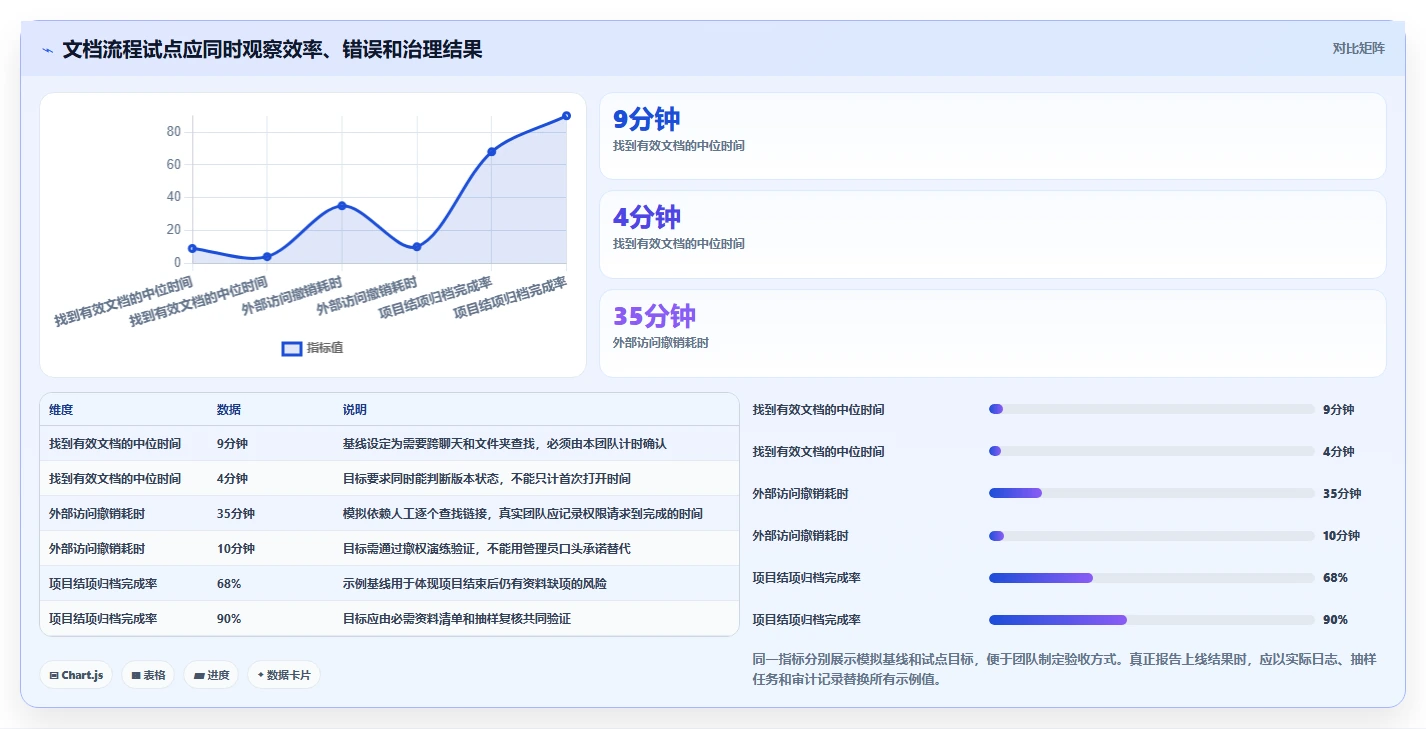Click the 68% cell in the table
This screenshot has height=729, width=1426.
coord(229,584)
